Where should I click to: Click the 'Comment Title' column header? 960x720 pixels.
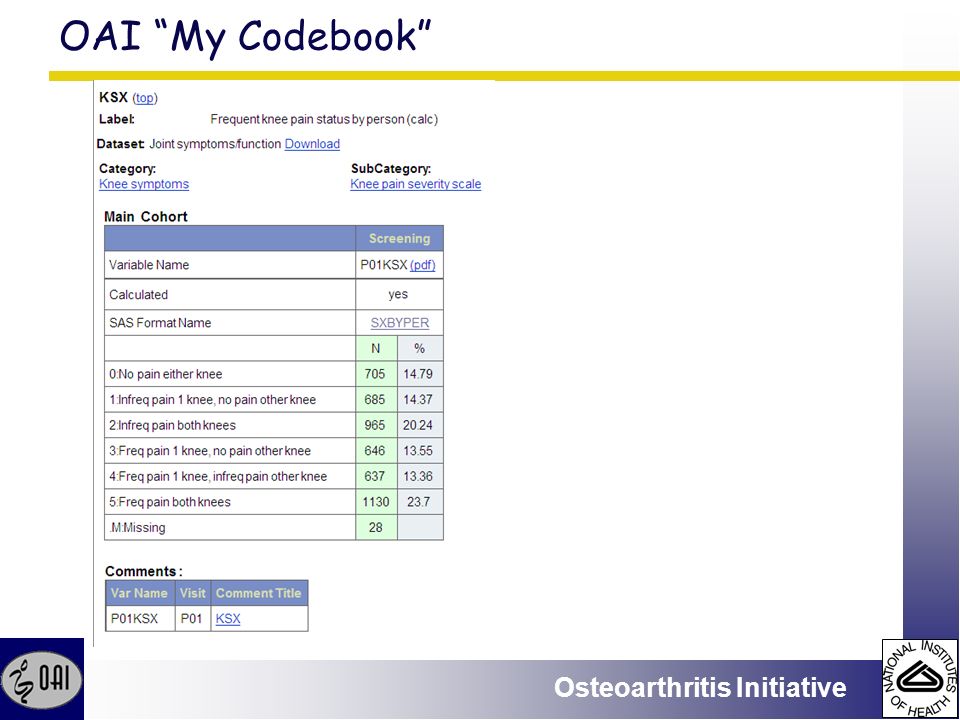259,593
